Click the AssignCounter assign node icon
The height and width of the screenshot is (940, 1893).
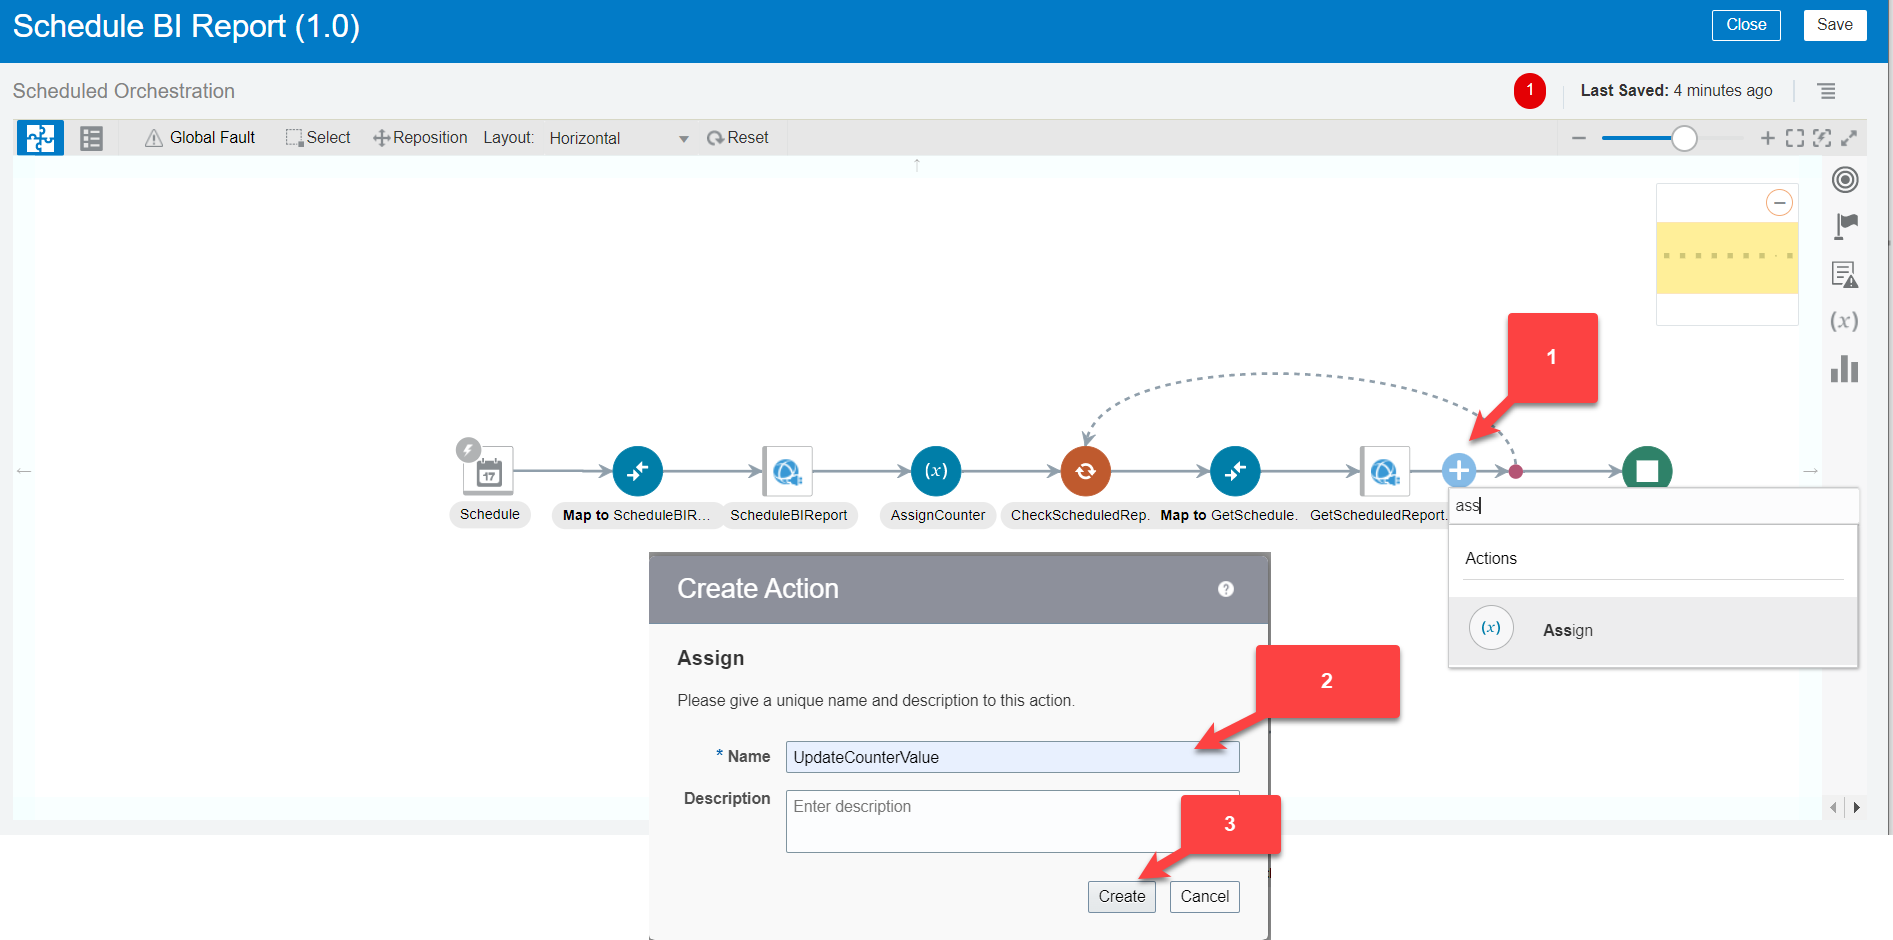coord(936,471)
